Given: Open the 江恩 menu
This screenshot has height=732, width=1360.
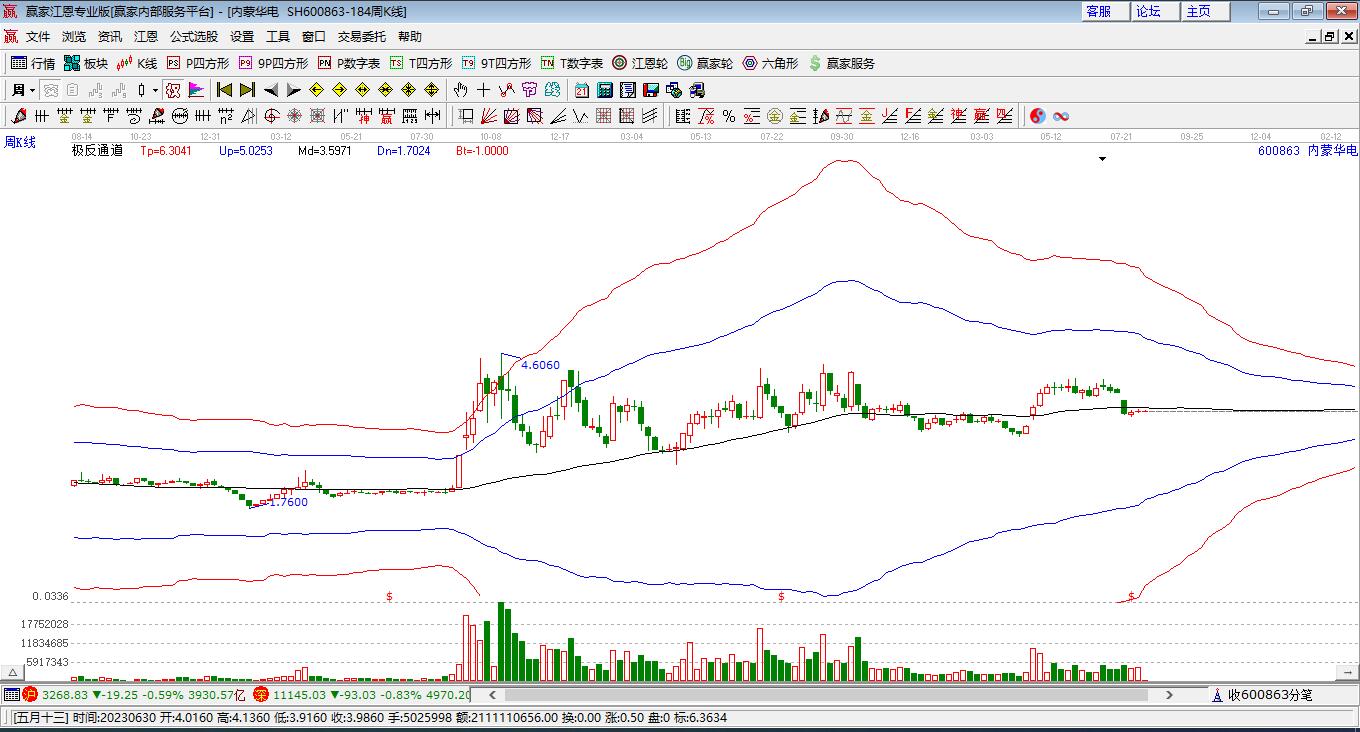Looking at the screenshot, I should [146, 37].
